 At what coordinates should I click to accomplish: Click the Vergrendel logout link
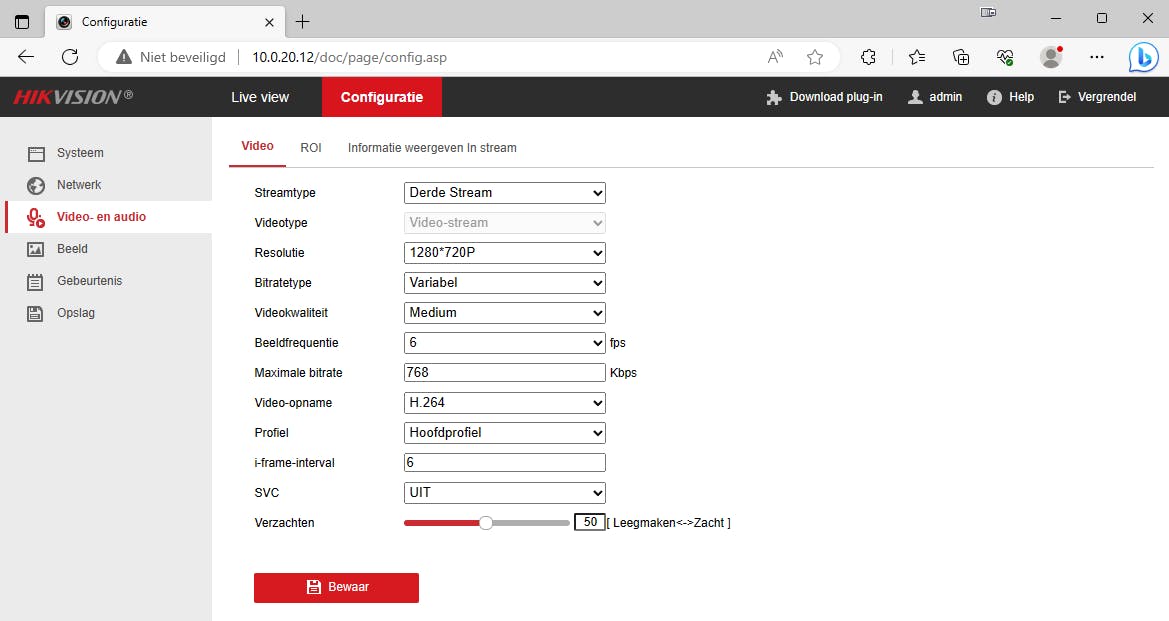(1107, 97)
